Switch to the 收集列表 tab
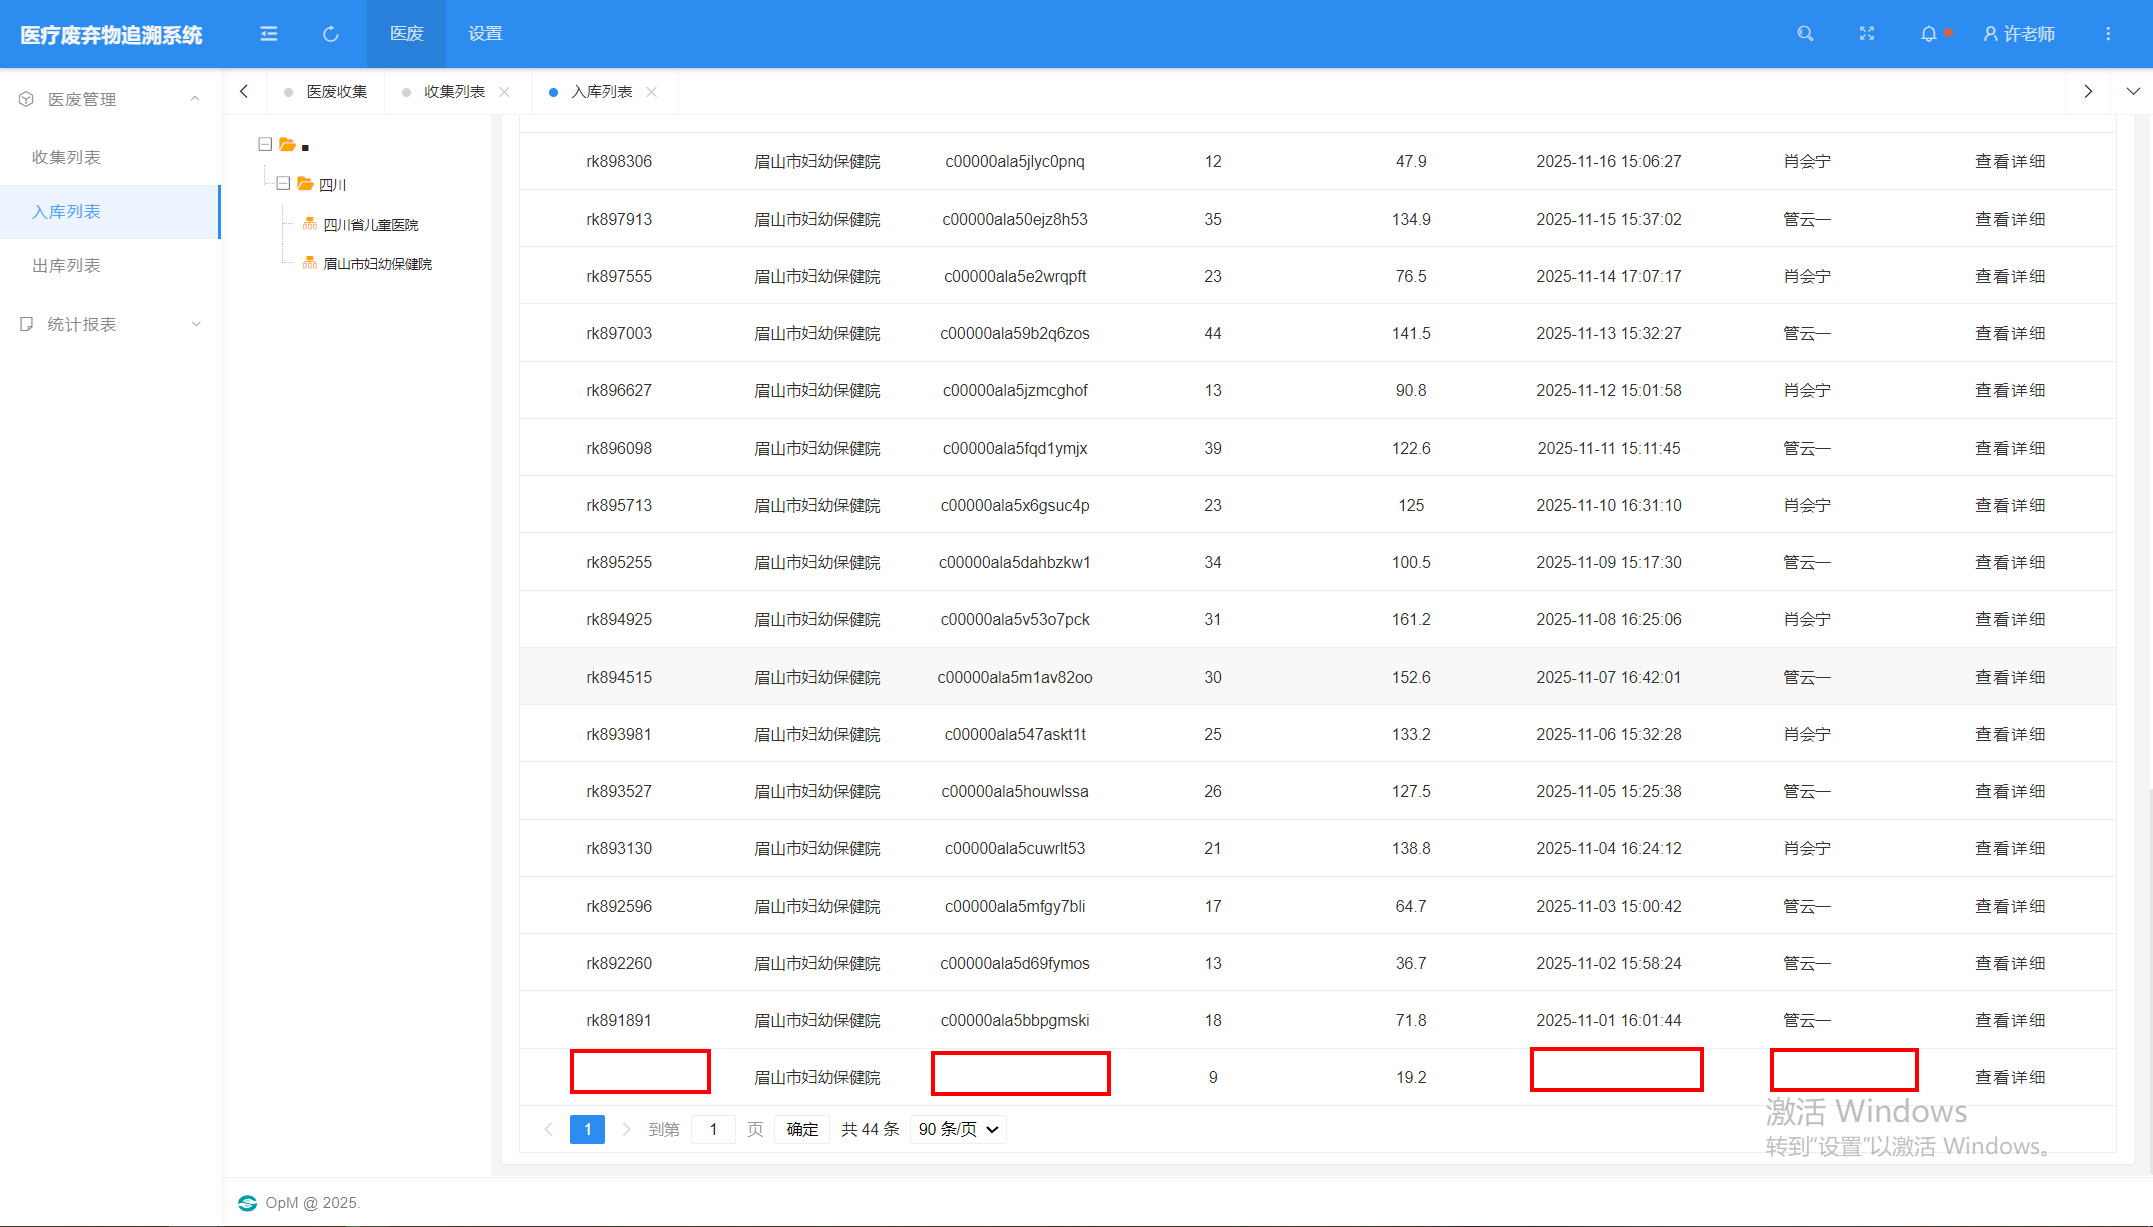This screenshot has height=1227, width=2153. click(x=454, y=91)
